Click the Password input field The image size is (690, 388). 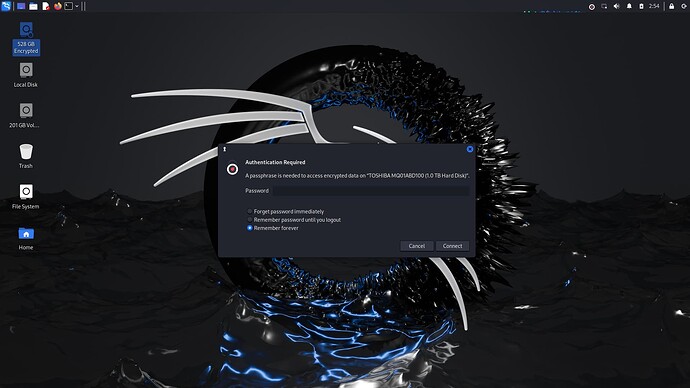tap(371, 190)
